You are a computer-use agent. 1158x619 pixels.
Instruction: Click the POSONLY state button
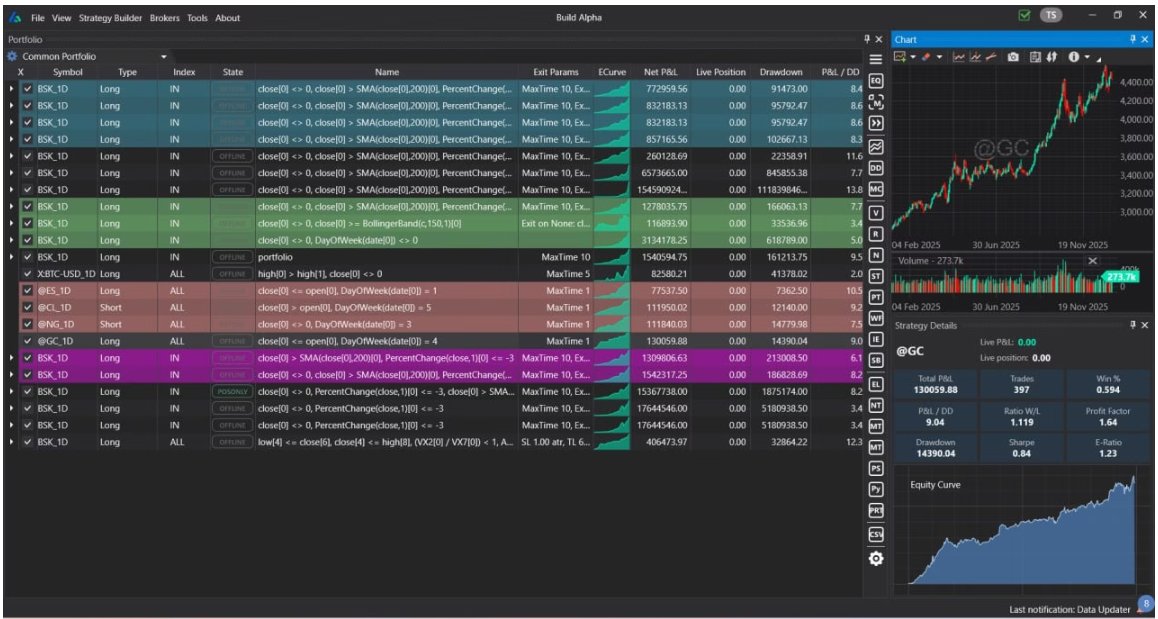pos(233,391)
